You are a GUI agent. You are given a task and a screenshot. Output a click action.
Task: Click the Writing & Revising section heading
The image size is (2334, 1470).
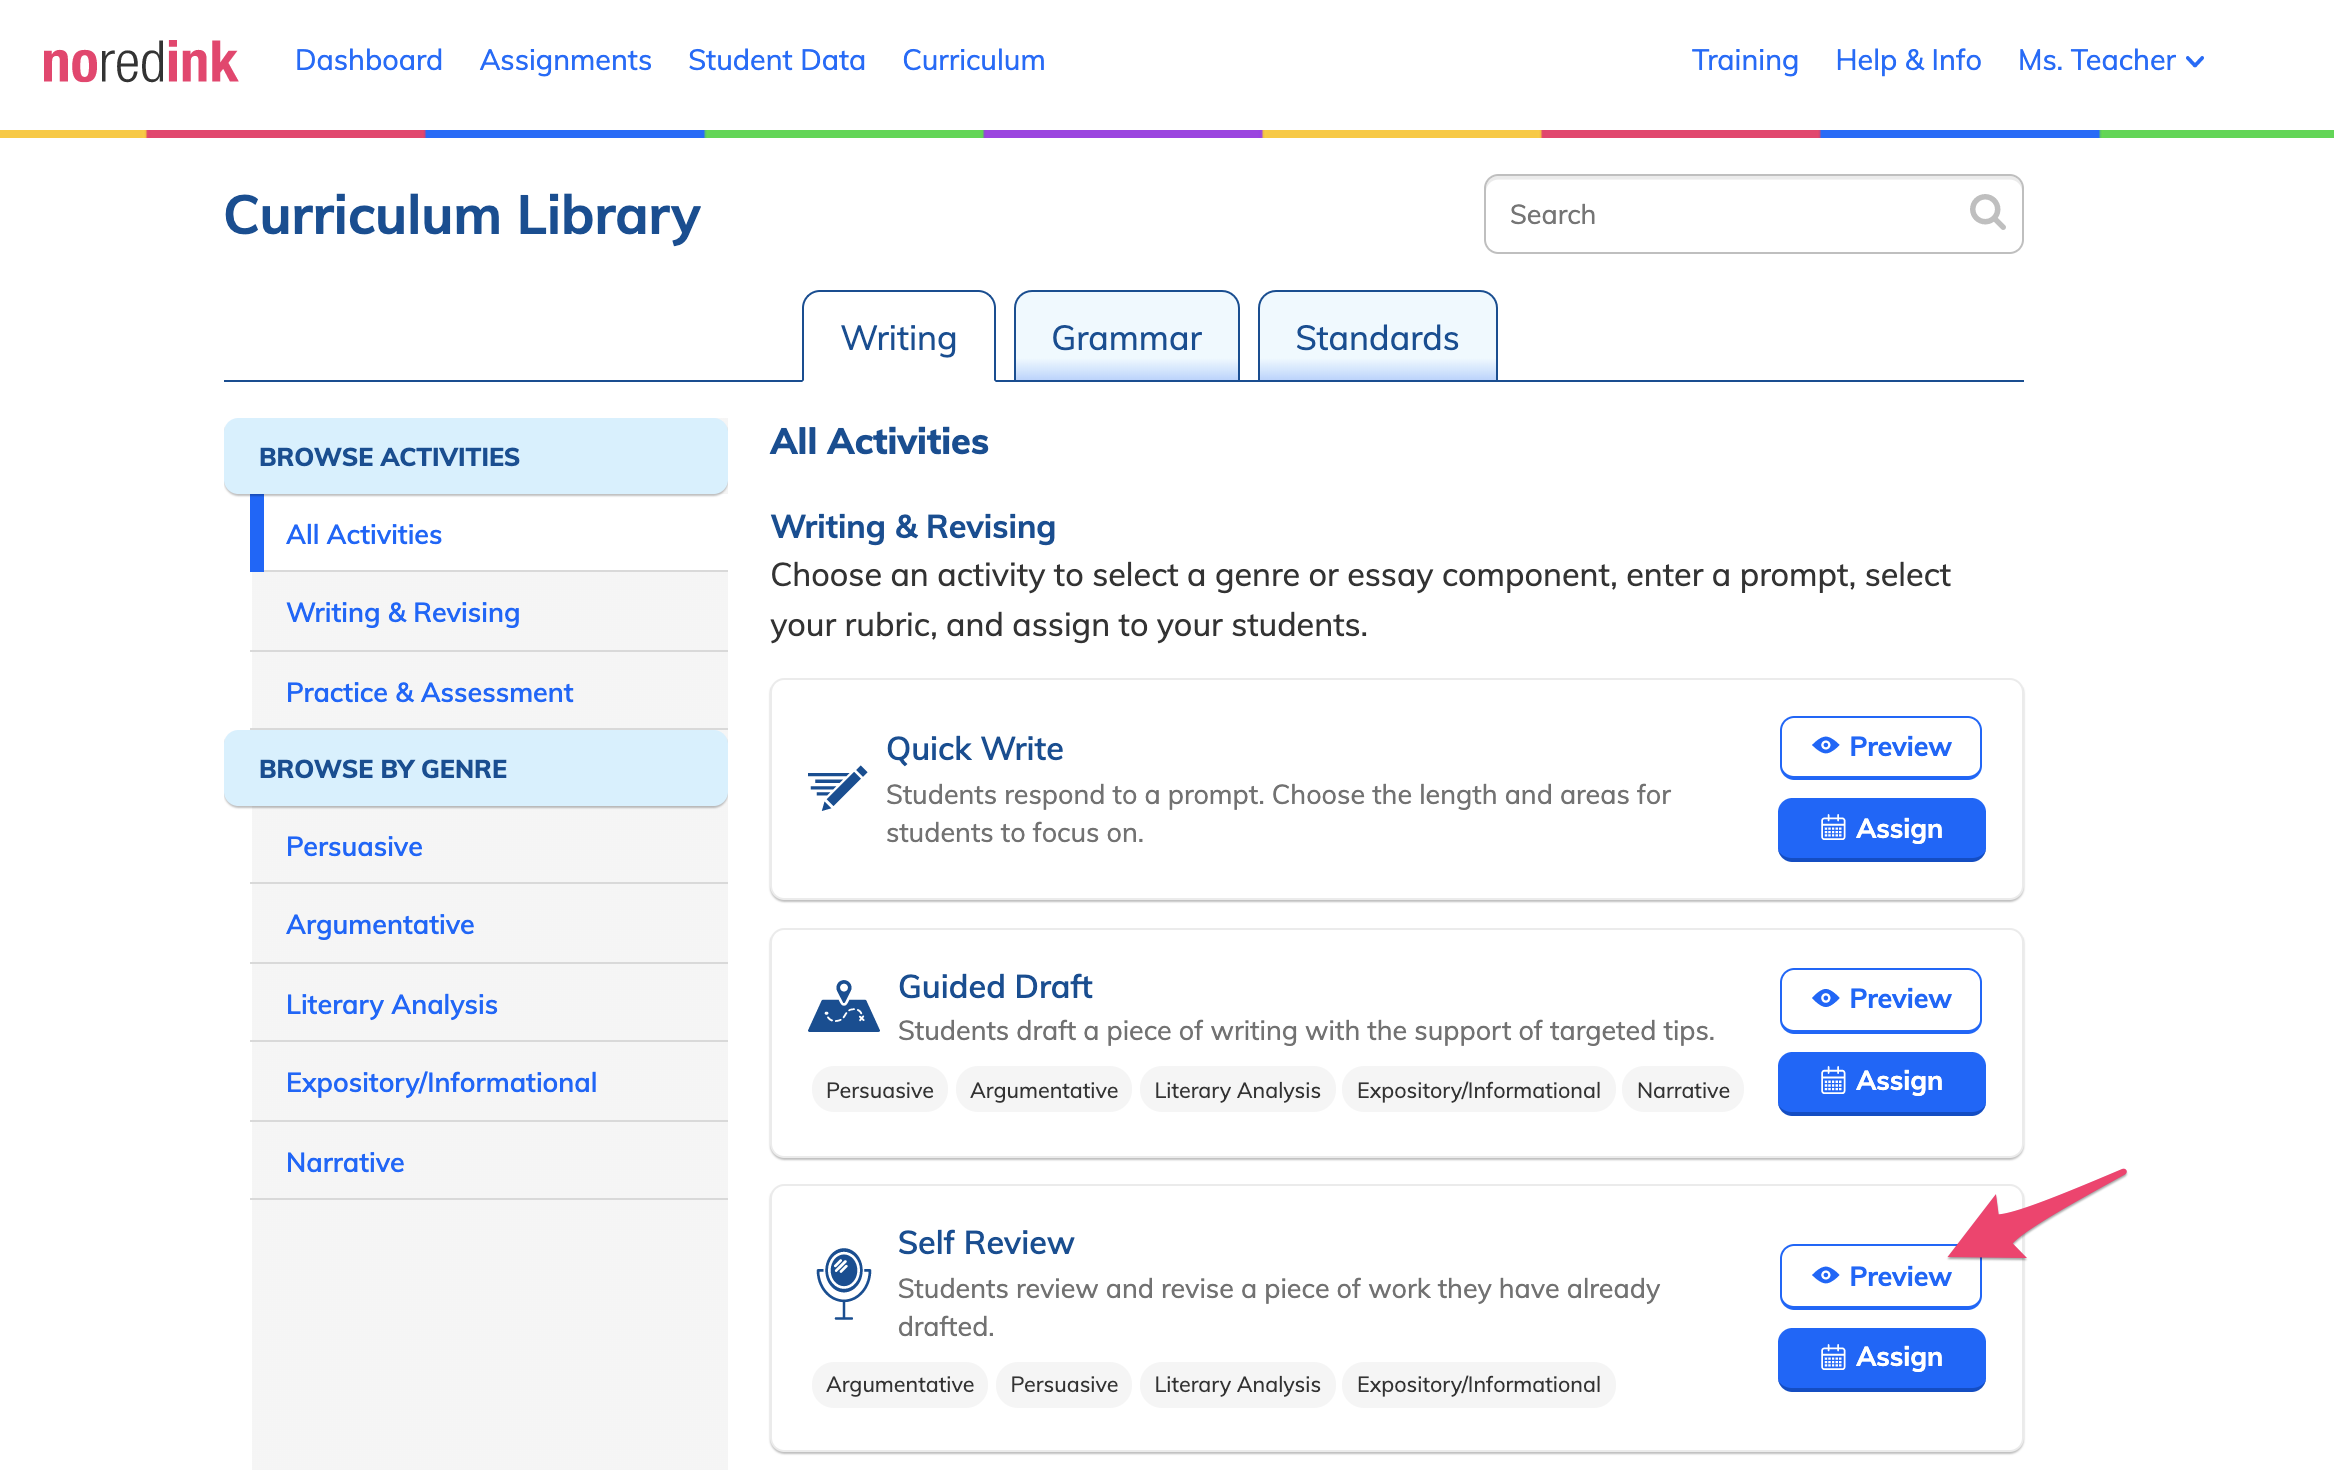point(913,526)
